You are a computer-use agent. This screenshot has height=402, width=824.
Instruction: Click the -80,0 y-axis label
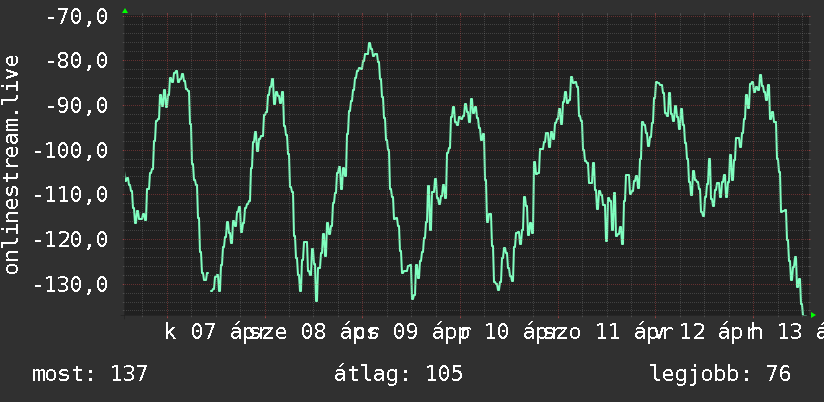point(77,61)
